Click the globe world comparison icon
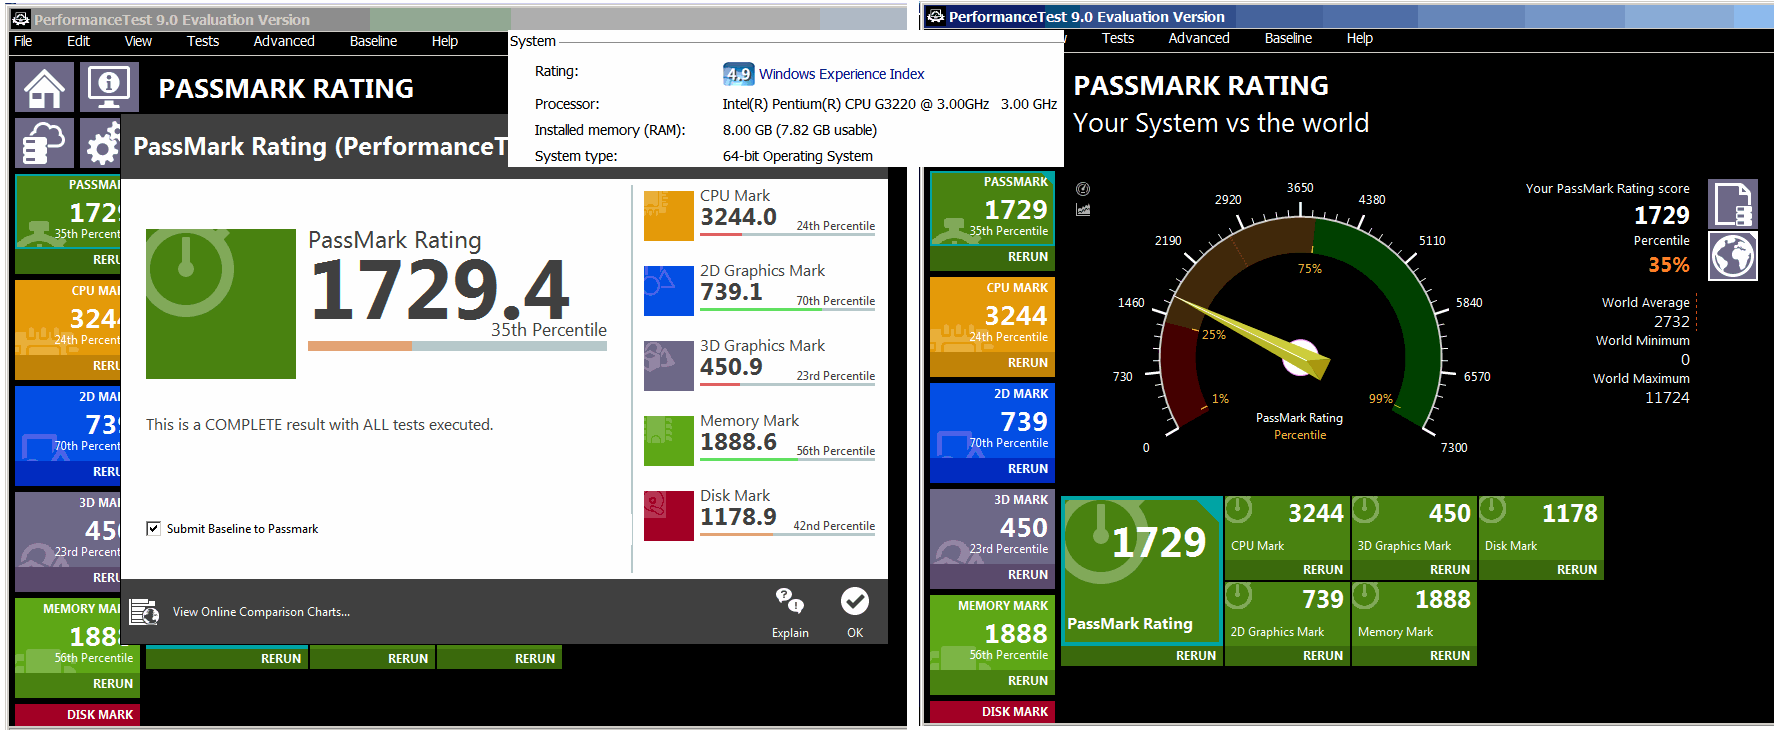Image resolution: width=1774 pixels, height=730 pixels. [x=1733, y=257]
